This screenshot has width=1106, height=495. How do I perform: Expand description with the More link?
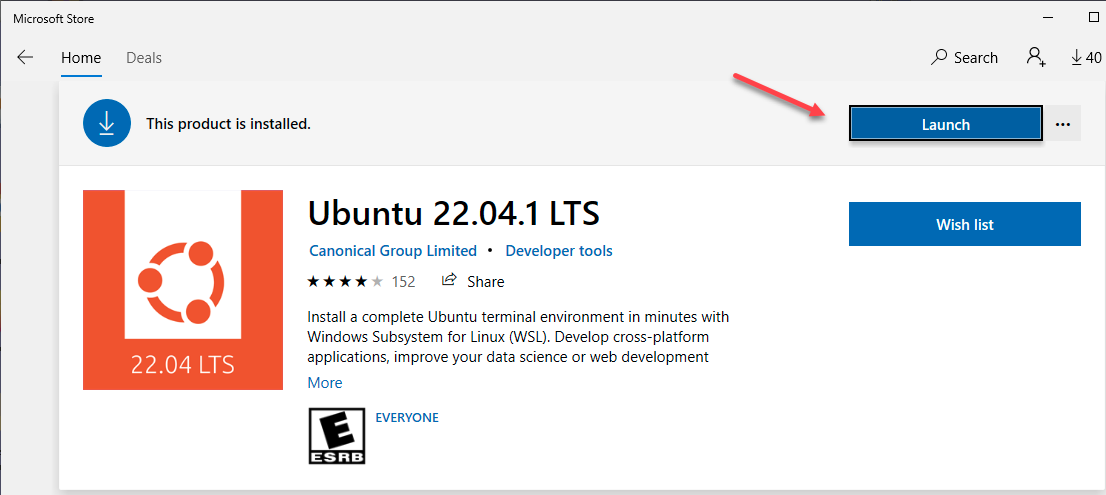pyautogui.click(x=325, y=383)
